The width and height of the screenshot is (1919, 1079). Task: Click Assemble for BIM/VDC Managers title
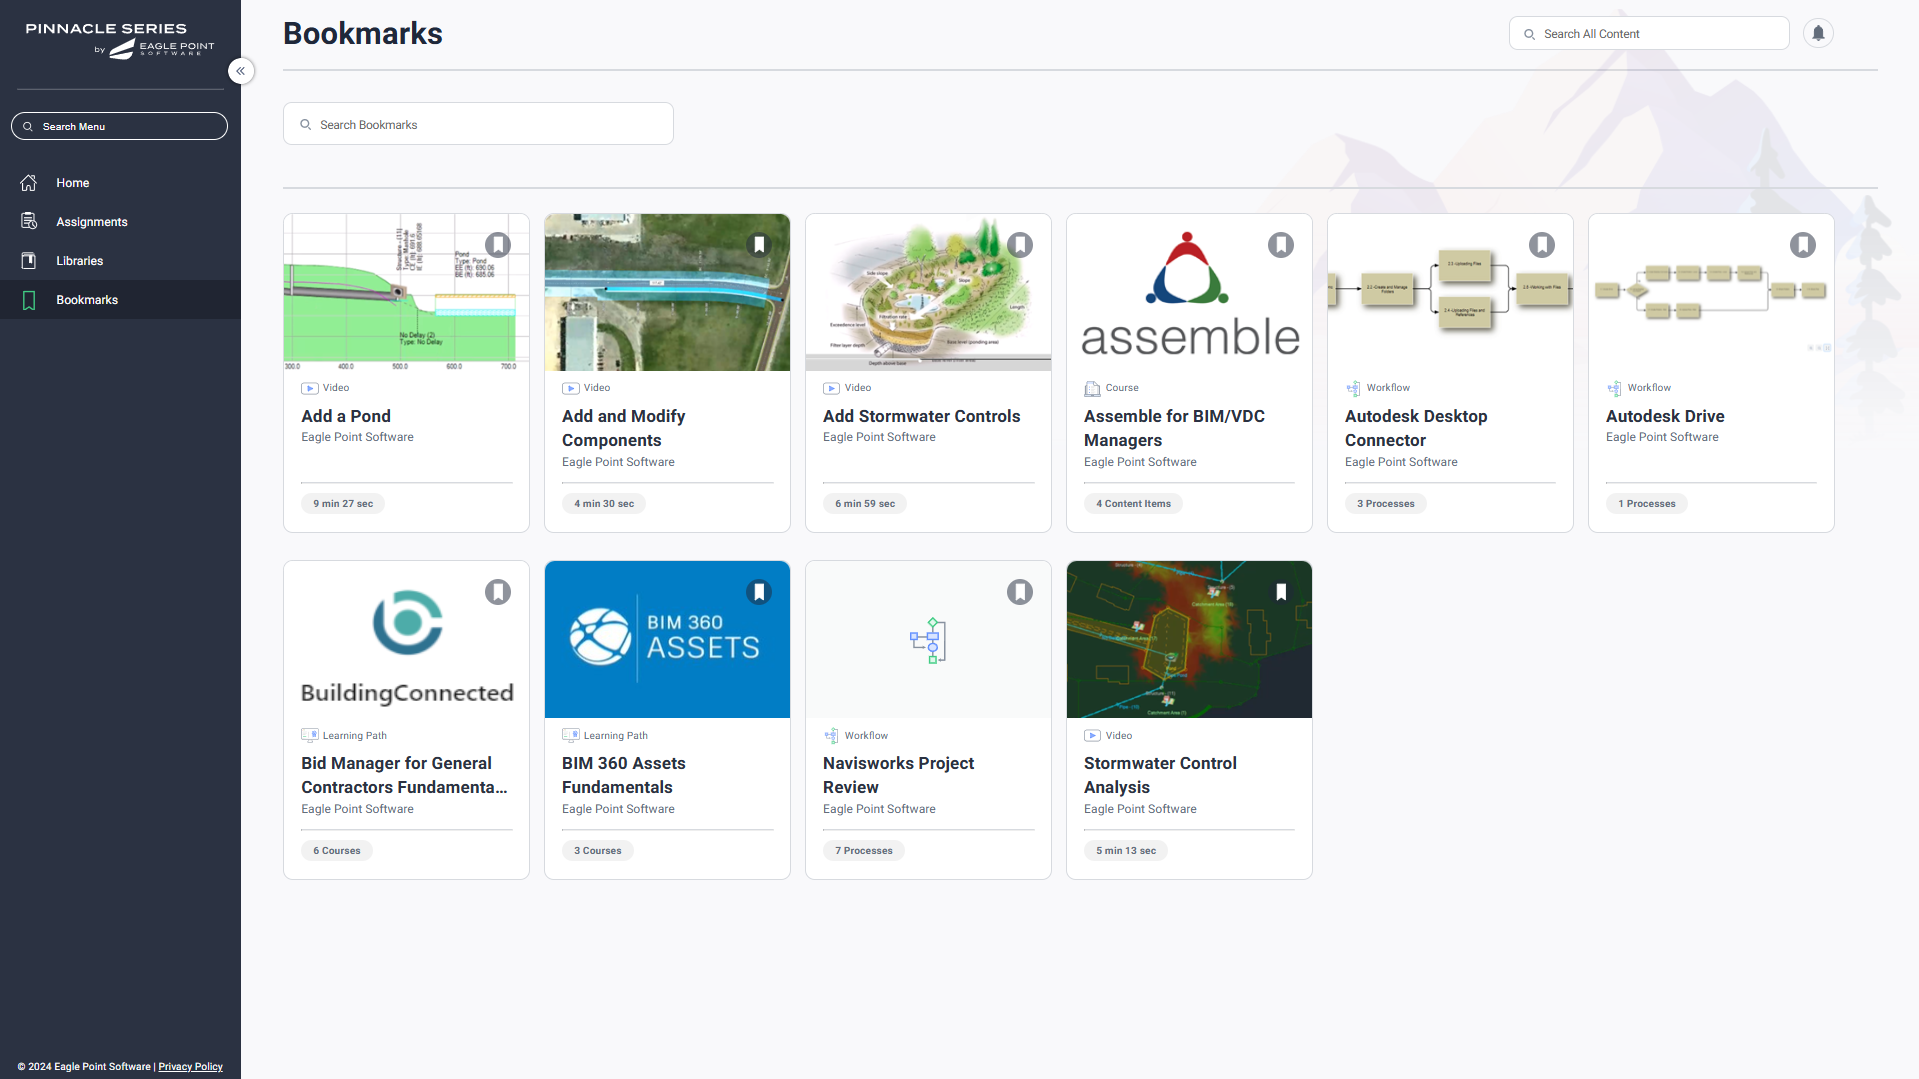click(1174, 428)
